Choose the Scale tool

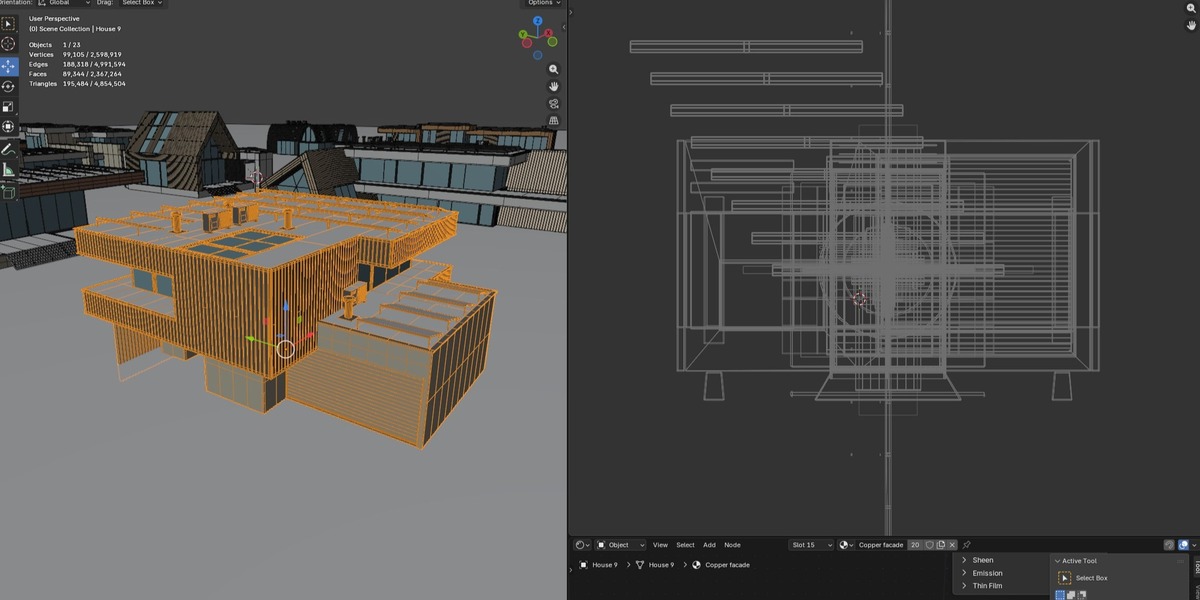(8, 106)
